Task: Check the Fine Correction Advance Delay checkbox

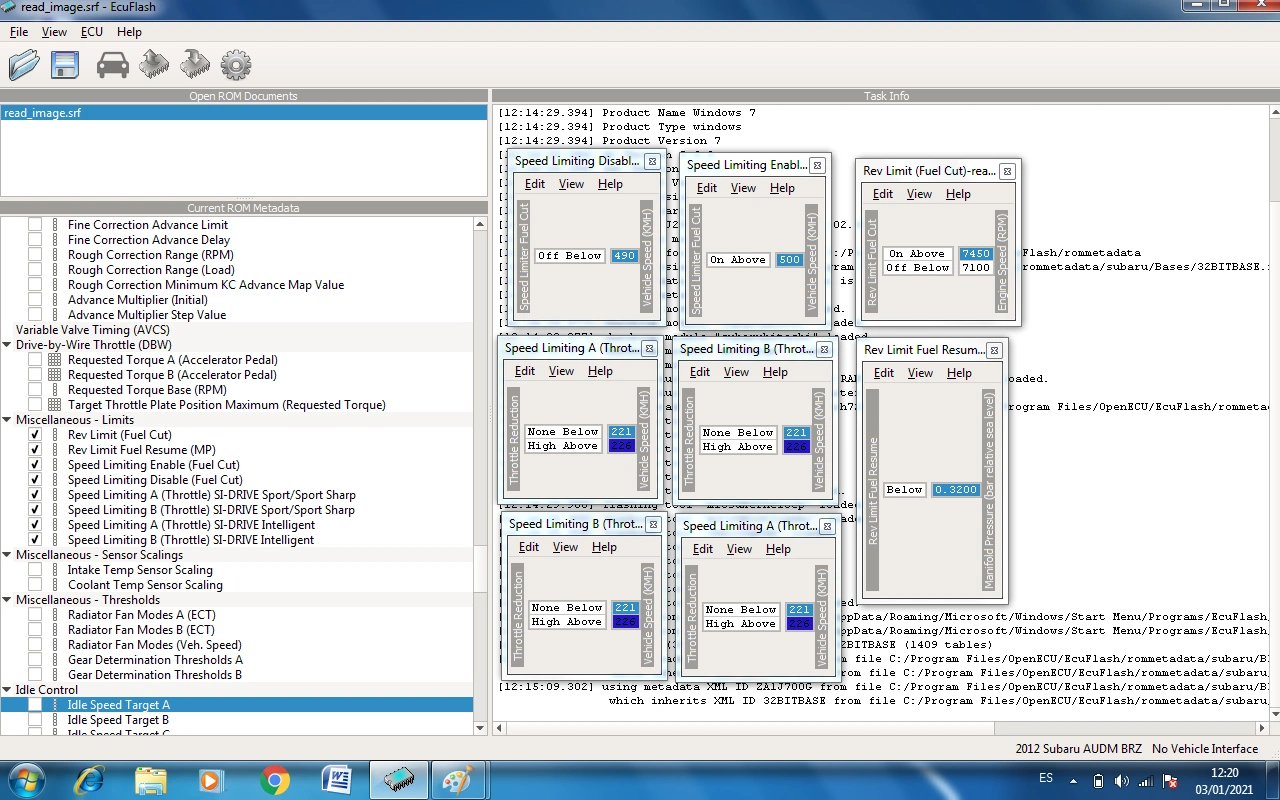Action: 35,240
